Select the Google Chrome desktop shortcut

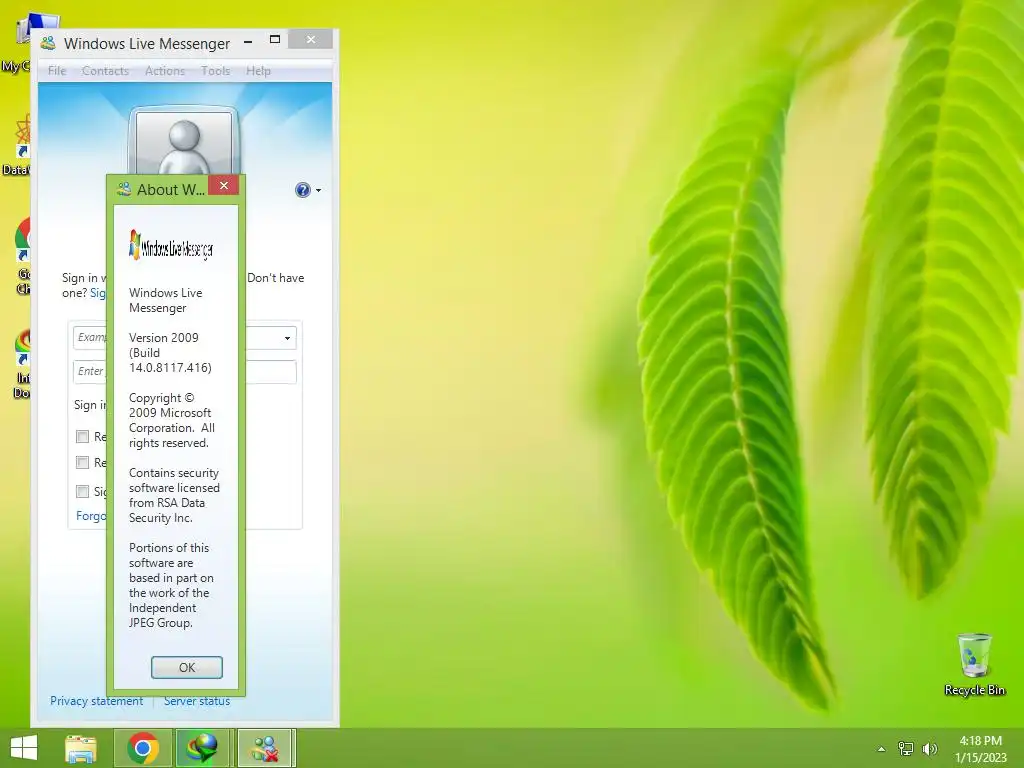[23, 256]
